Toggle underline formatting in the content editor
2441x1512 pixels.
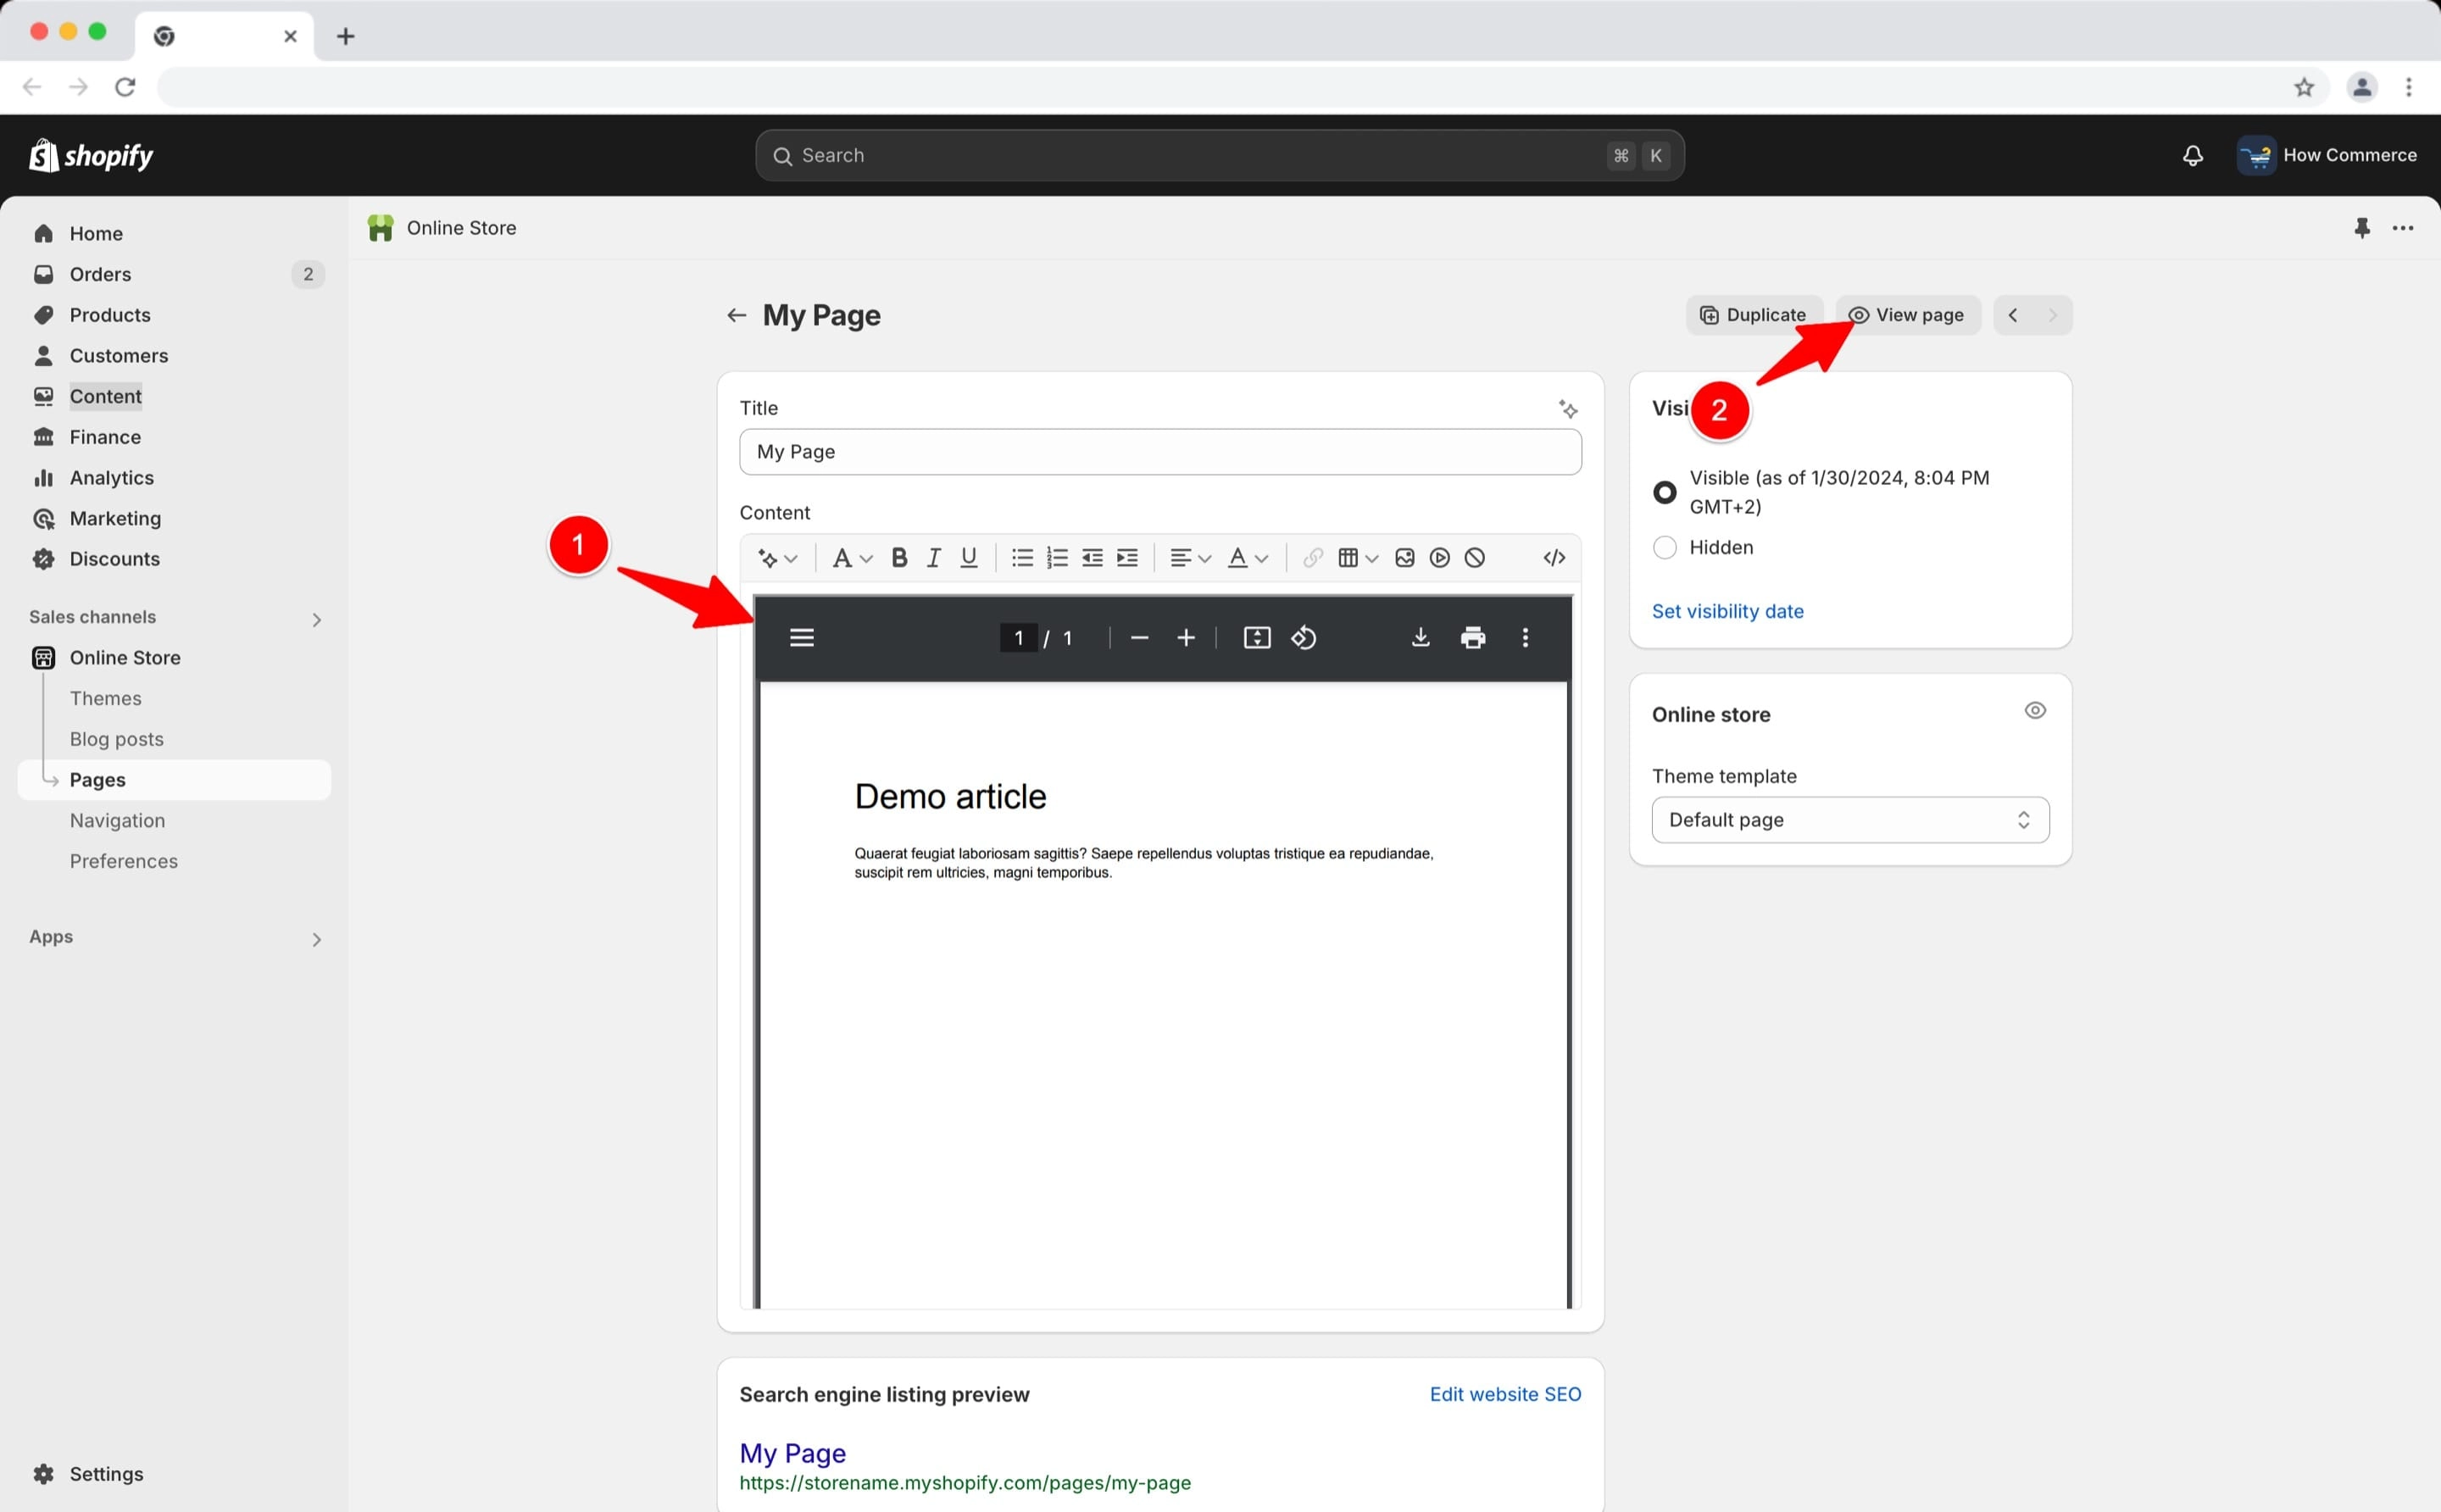[x=969, y=558]
